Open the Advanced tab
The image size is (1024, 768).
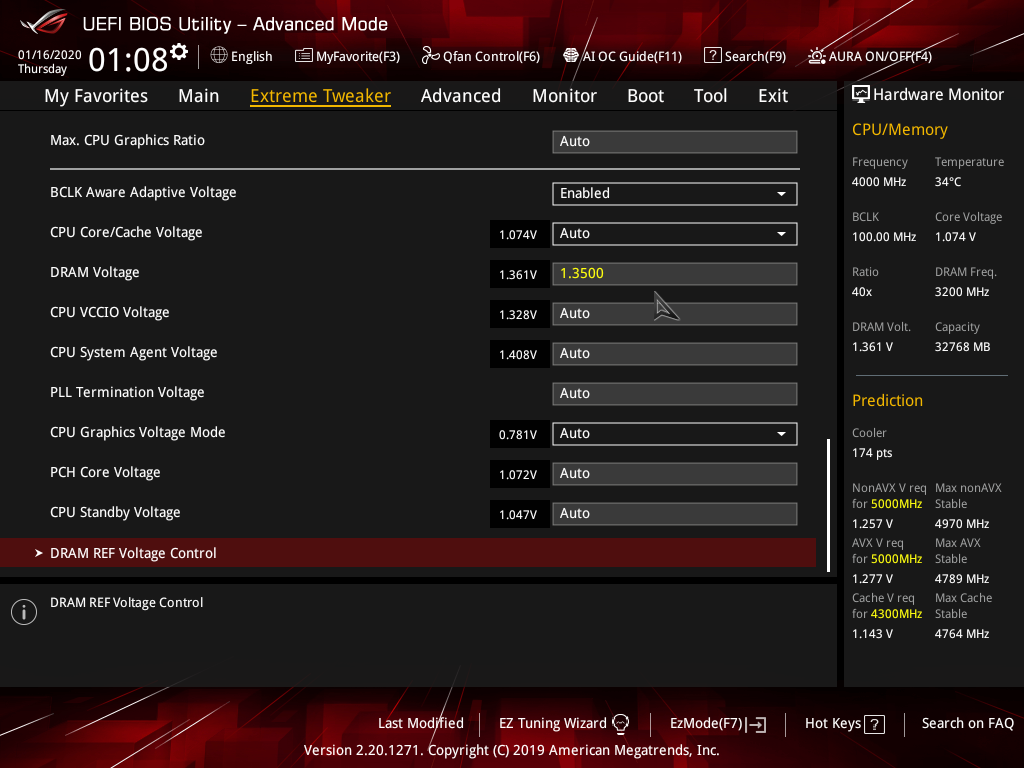pos(461,96)
